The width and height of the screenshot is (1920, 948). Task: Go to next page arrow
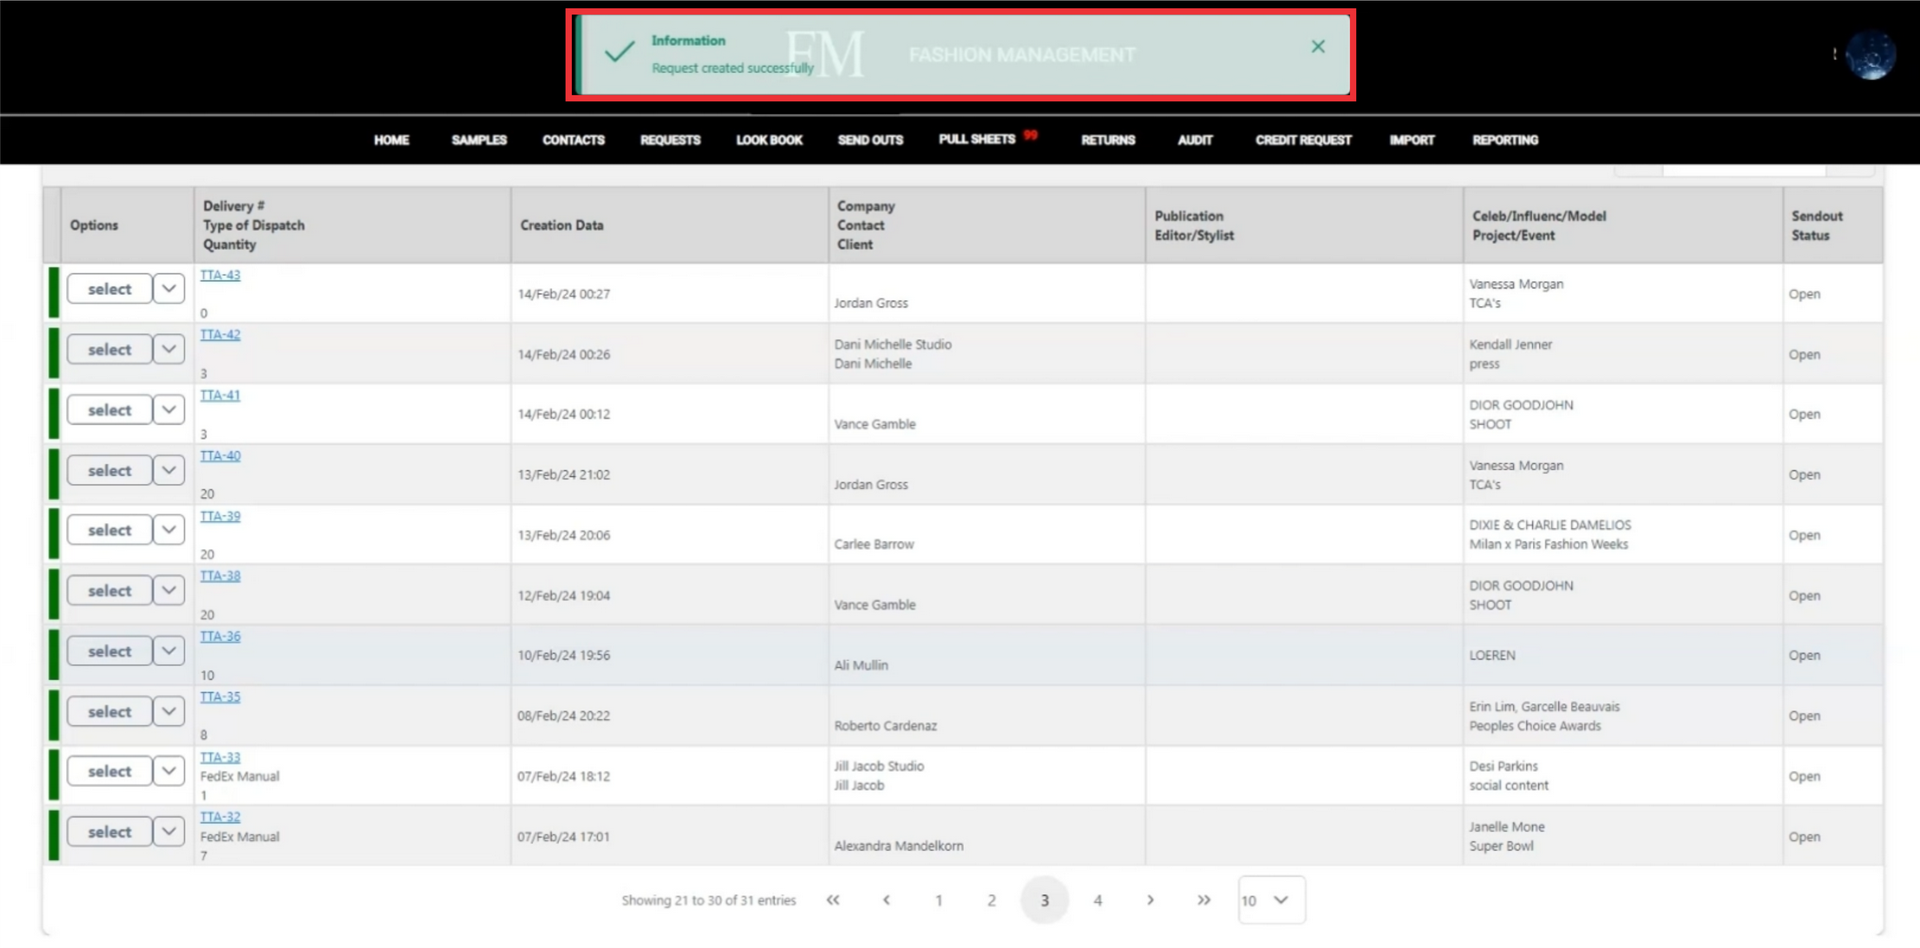(1150, 900)
